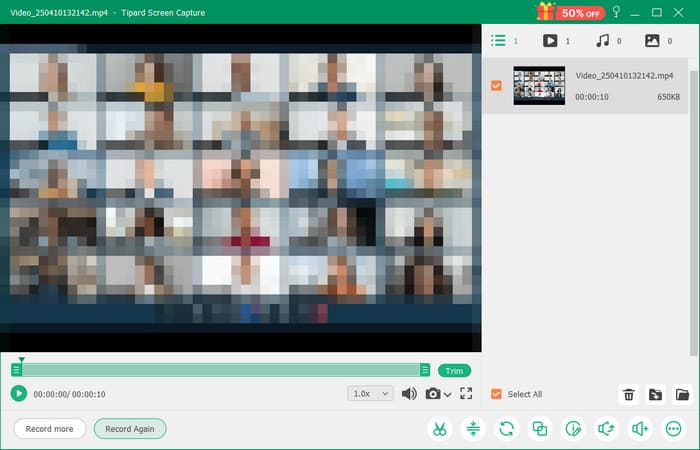
Task: Open the advanced trimmer scissors tool
Action: coord(438,429)
